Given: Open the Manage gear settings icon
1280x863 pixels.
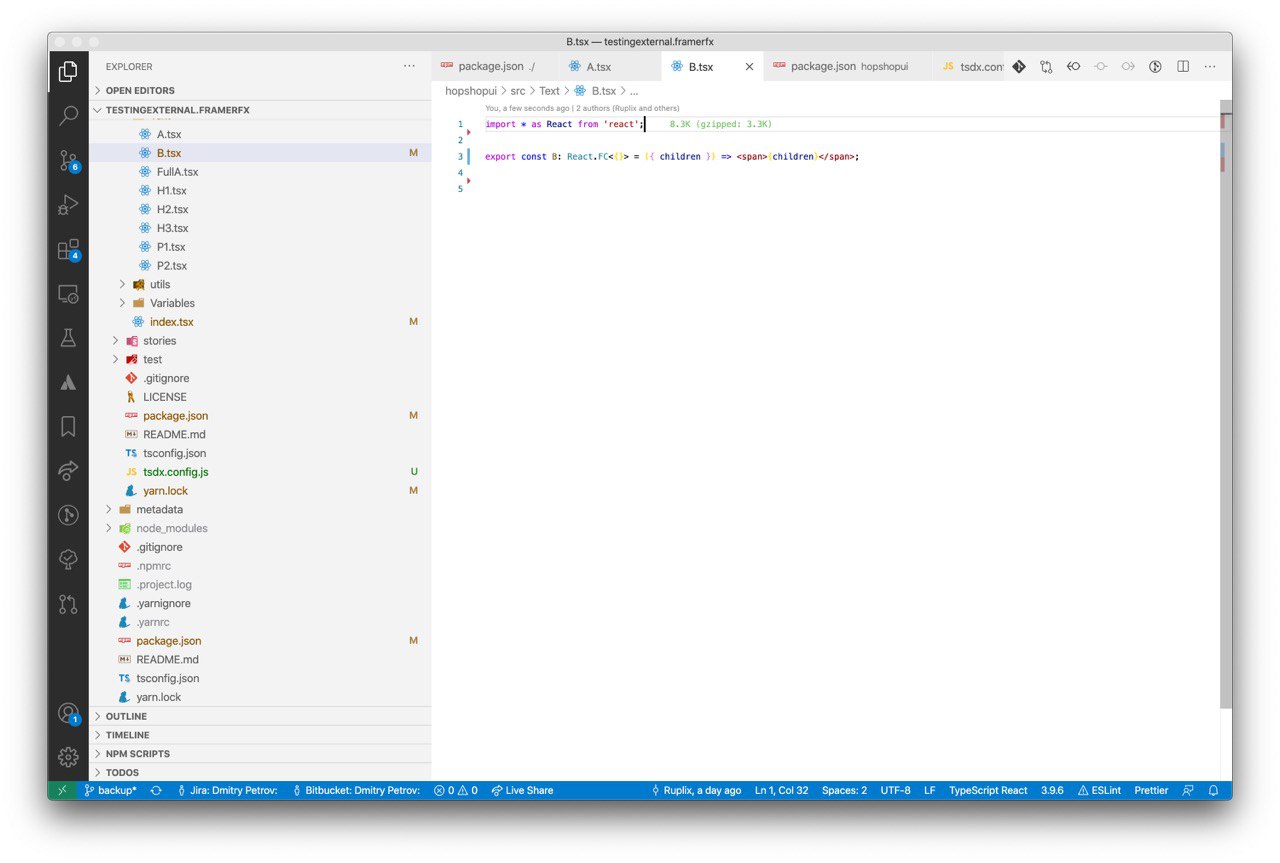Looking at the screenshot, I should click(68, 757).
